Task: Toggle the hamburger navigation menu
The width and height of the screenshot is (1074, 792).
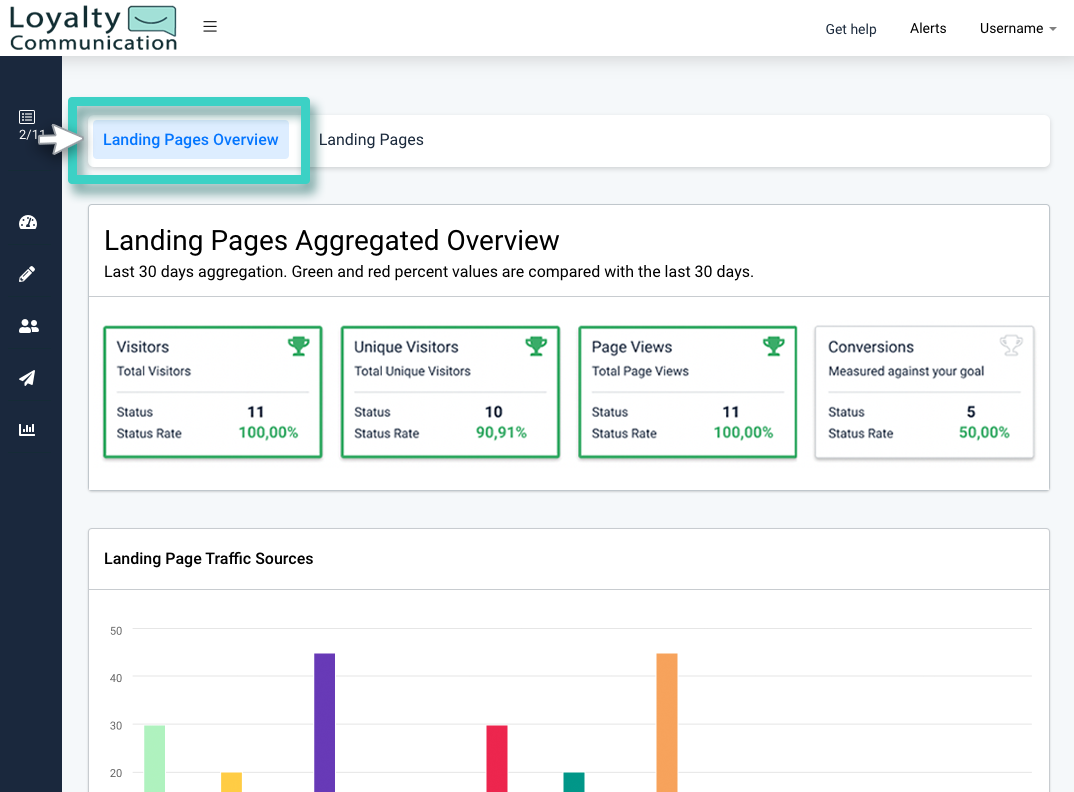Action: pyautogui.click(x=210, y=26)
